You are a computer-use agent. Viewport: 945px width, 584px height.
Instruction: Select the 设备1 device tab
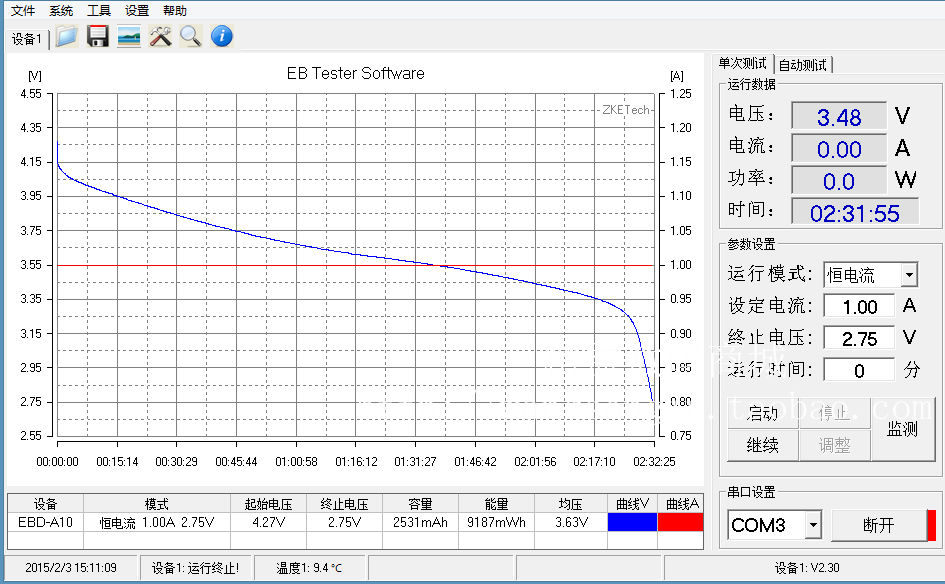pos(27,39)
